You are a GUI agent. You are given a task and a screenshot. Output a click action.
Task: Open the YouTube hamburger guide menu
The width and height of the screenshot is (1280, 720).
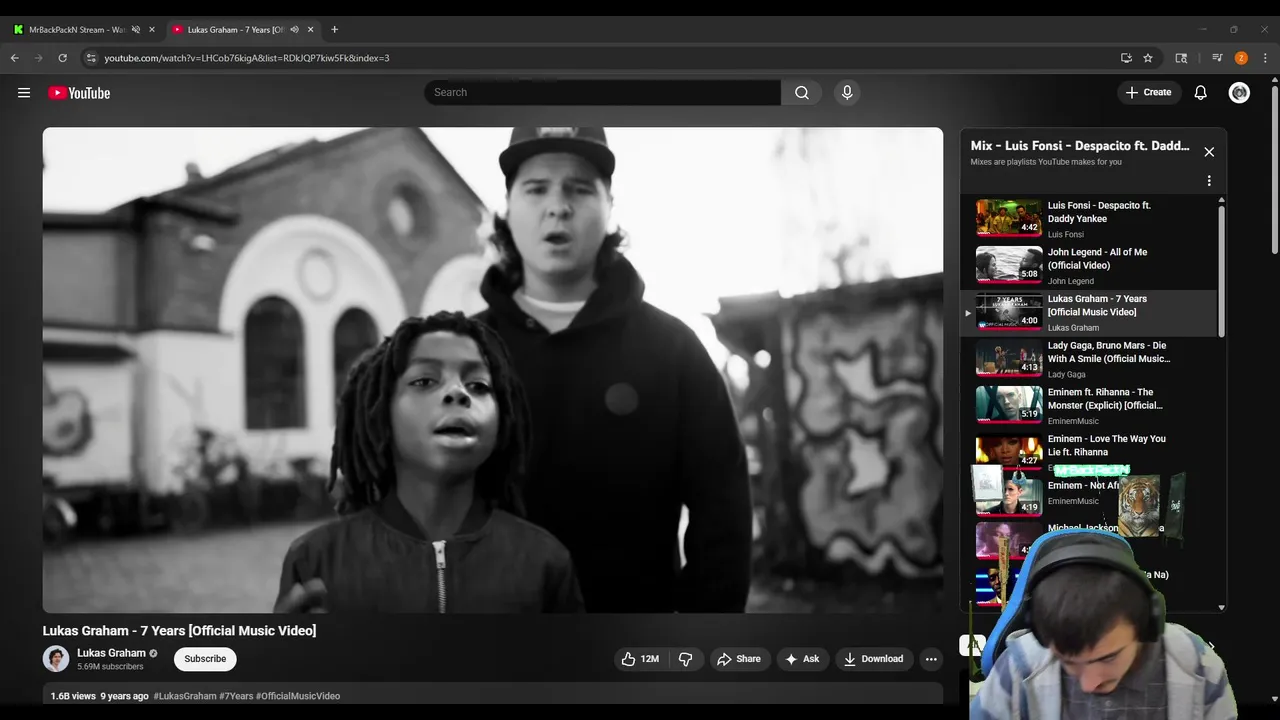click(x=24, y=93)
